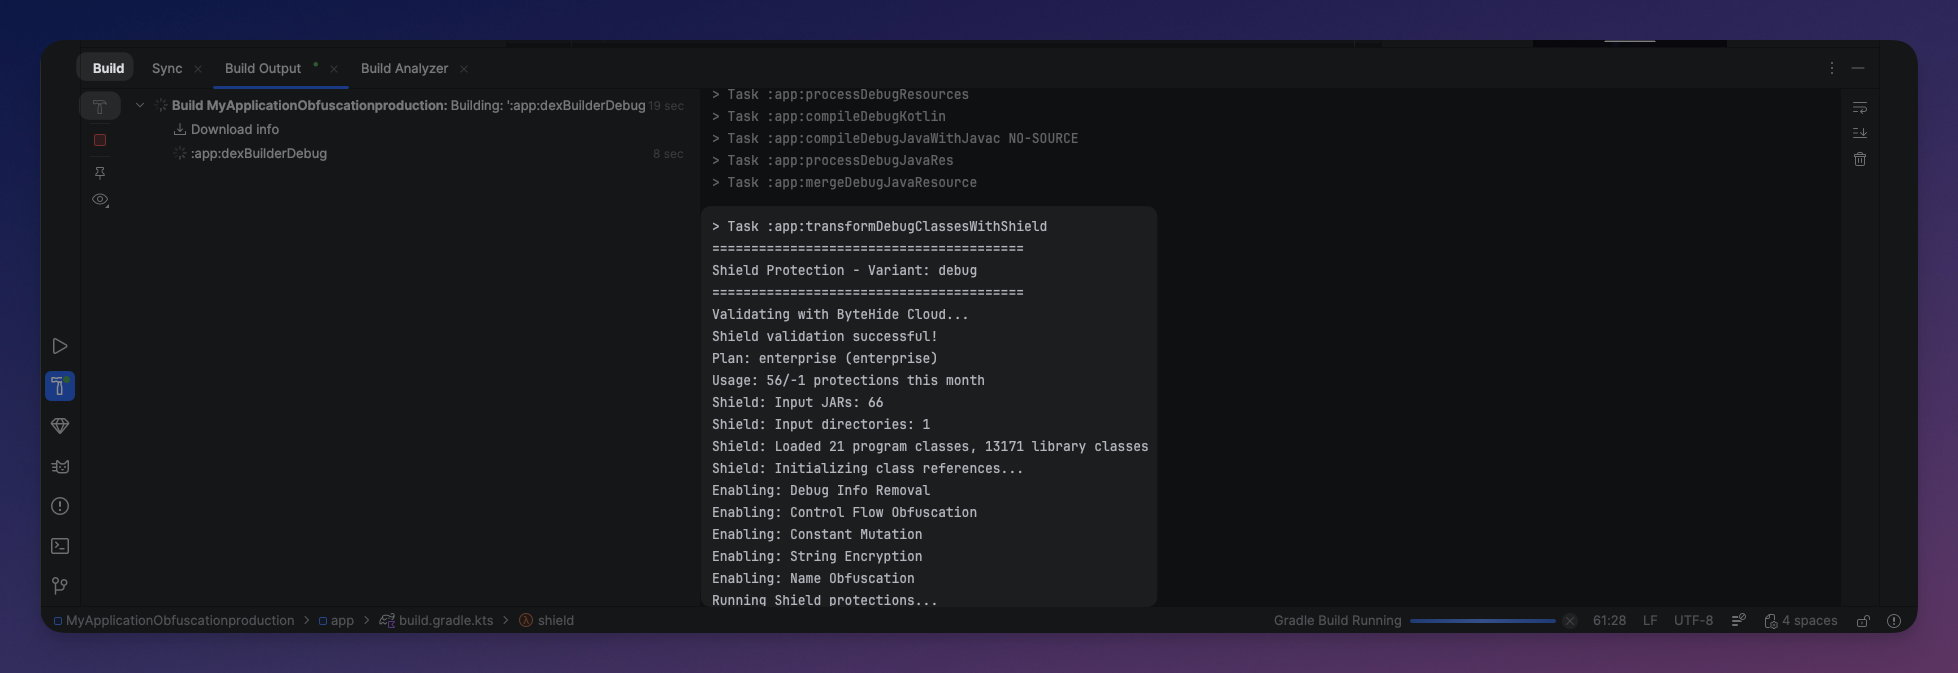The image size is (1958, 673).
Task: Open the 4 spaces indent selector
Action: (x=1801, y=620)
